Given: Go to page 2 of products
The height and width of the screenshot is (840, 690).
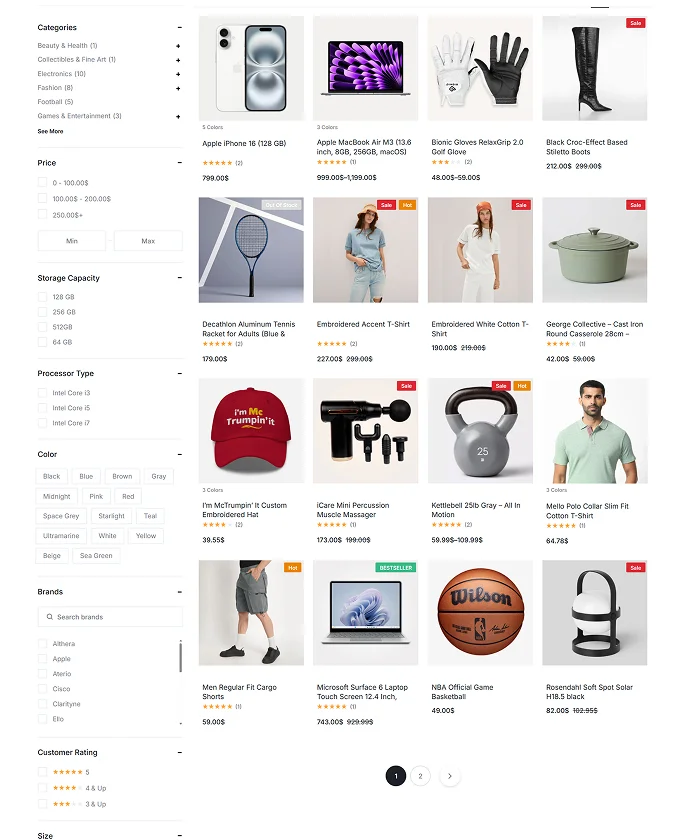Looking at the screenshot, I should pos(420,776).
